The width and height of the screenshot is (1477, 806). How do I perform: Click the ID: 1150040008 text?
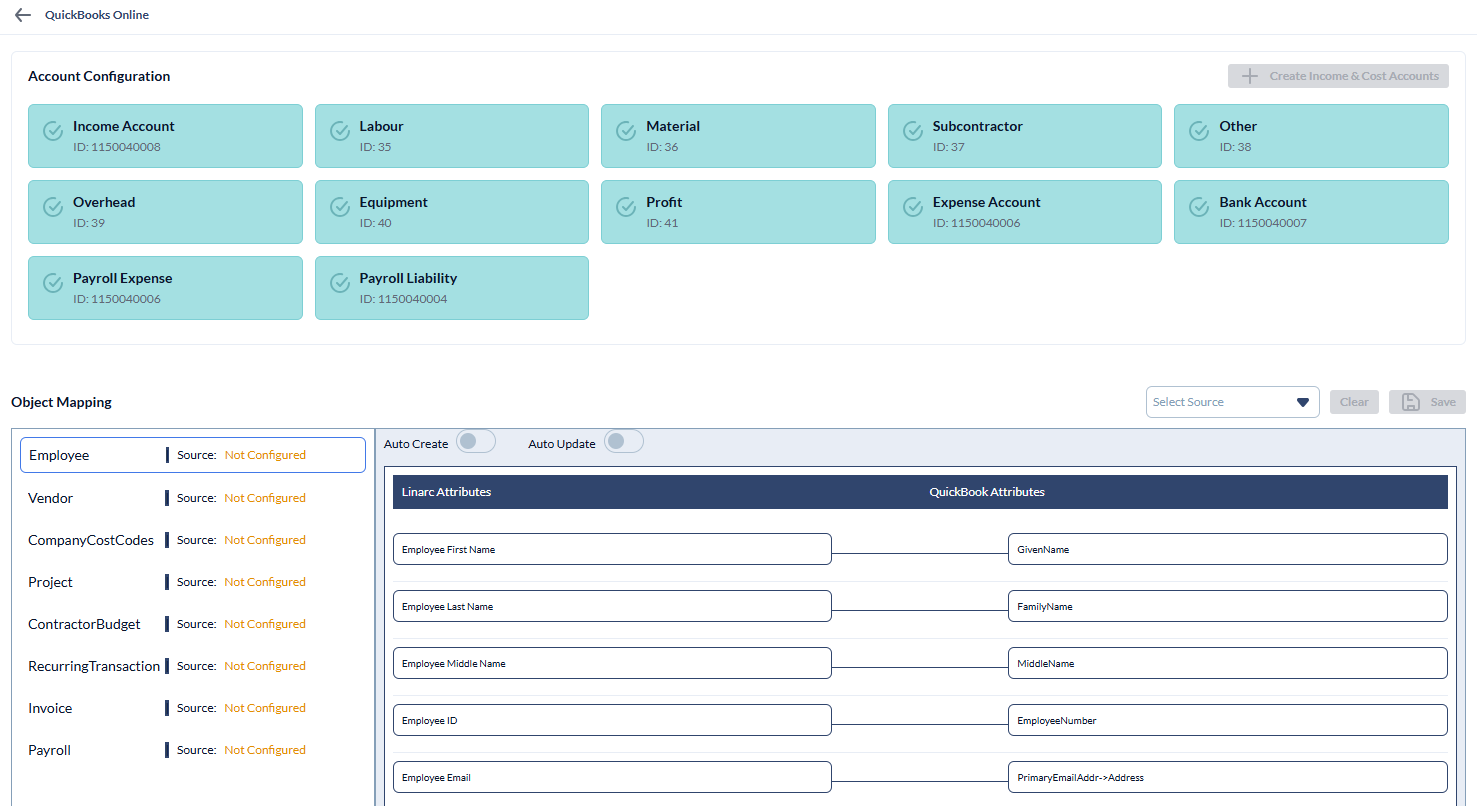[117, 147]
